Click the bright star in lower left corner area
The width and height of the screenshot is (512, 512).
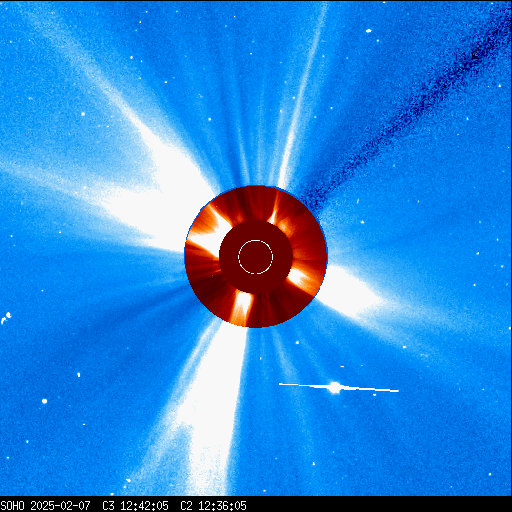44,401
